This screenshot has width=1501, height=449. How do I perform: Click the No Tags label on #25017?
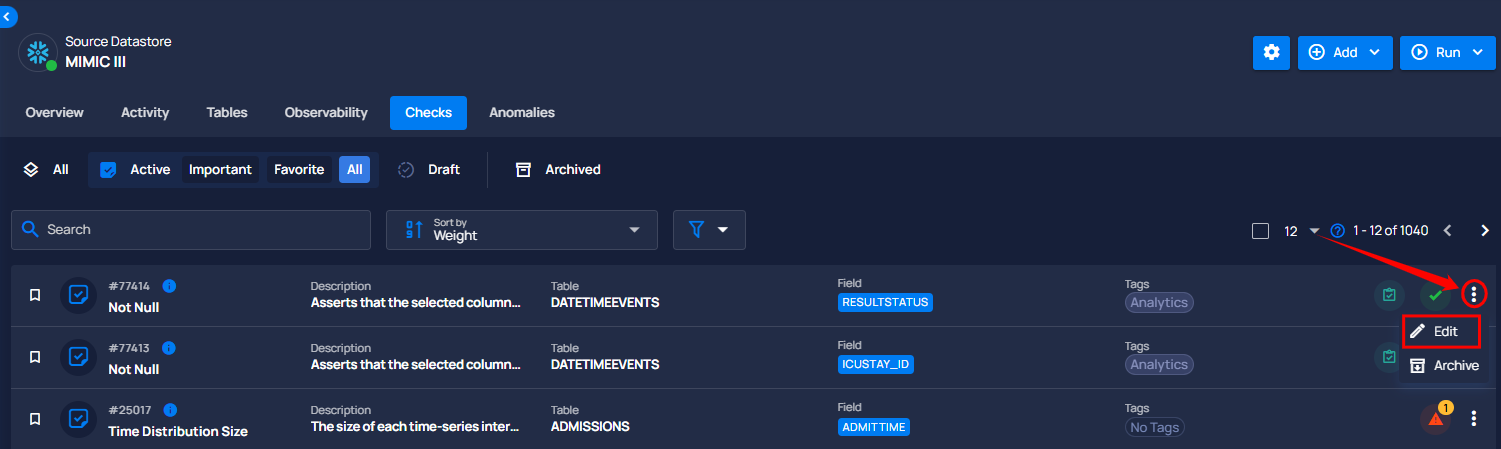point(1155,427)
